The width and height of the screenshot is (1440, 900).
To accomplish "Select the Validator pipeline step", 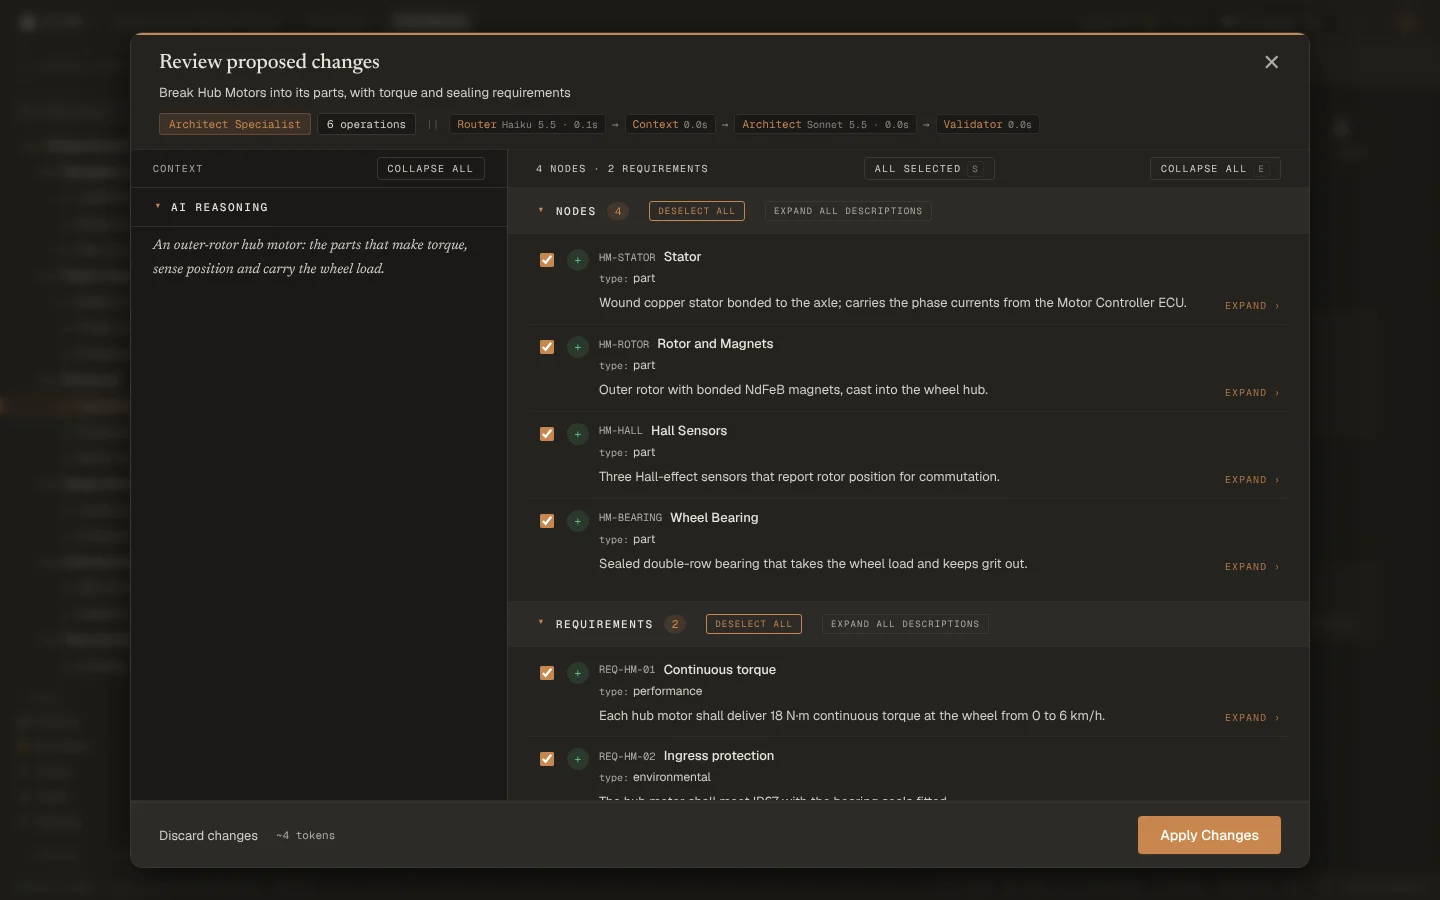I will [987, 124].
